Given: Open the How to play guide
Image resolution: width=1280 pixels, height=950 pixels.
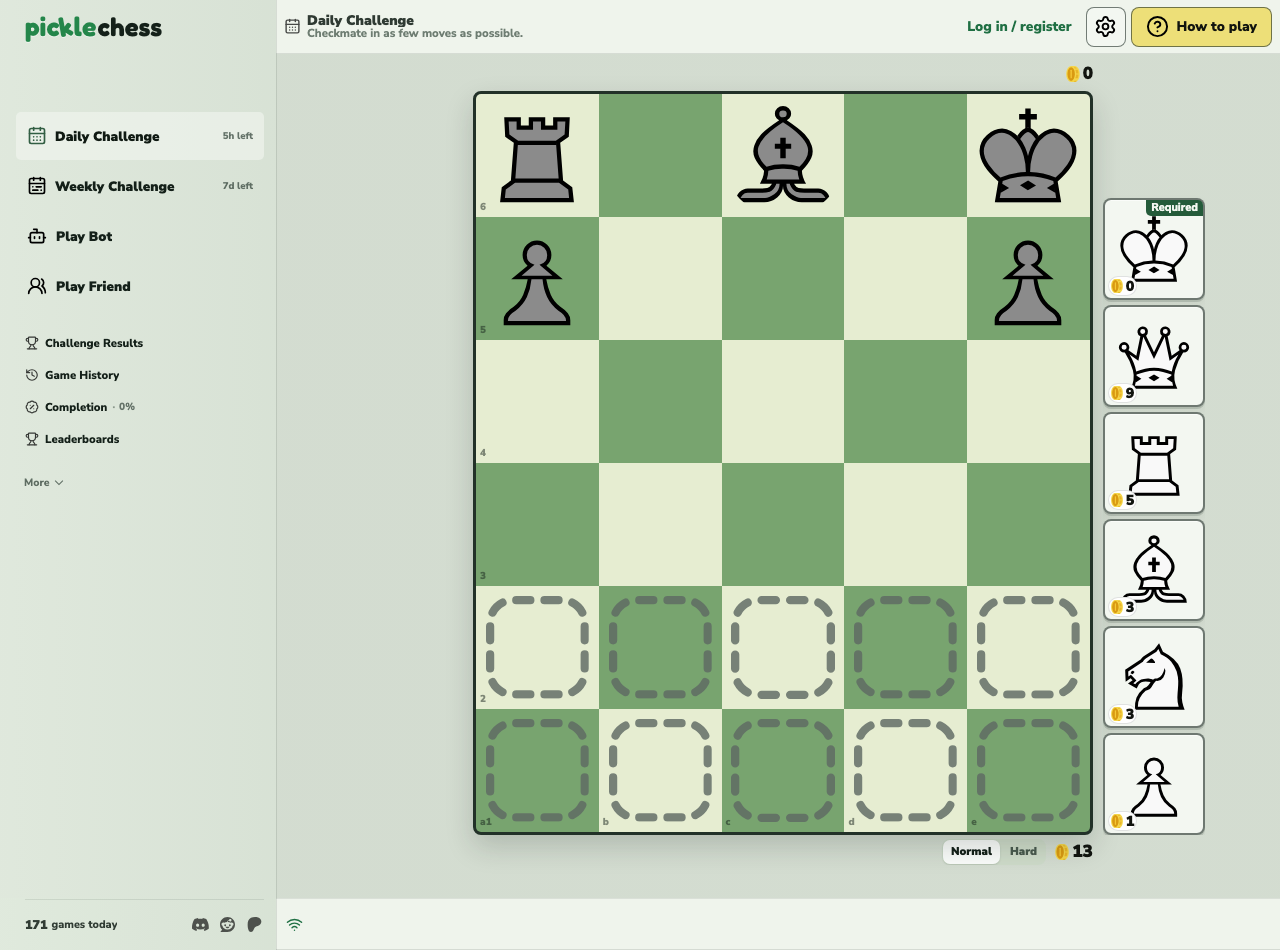Looking at the screenshot, I should (1201, 27).
